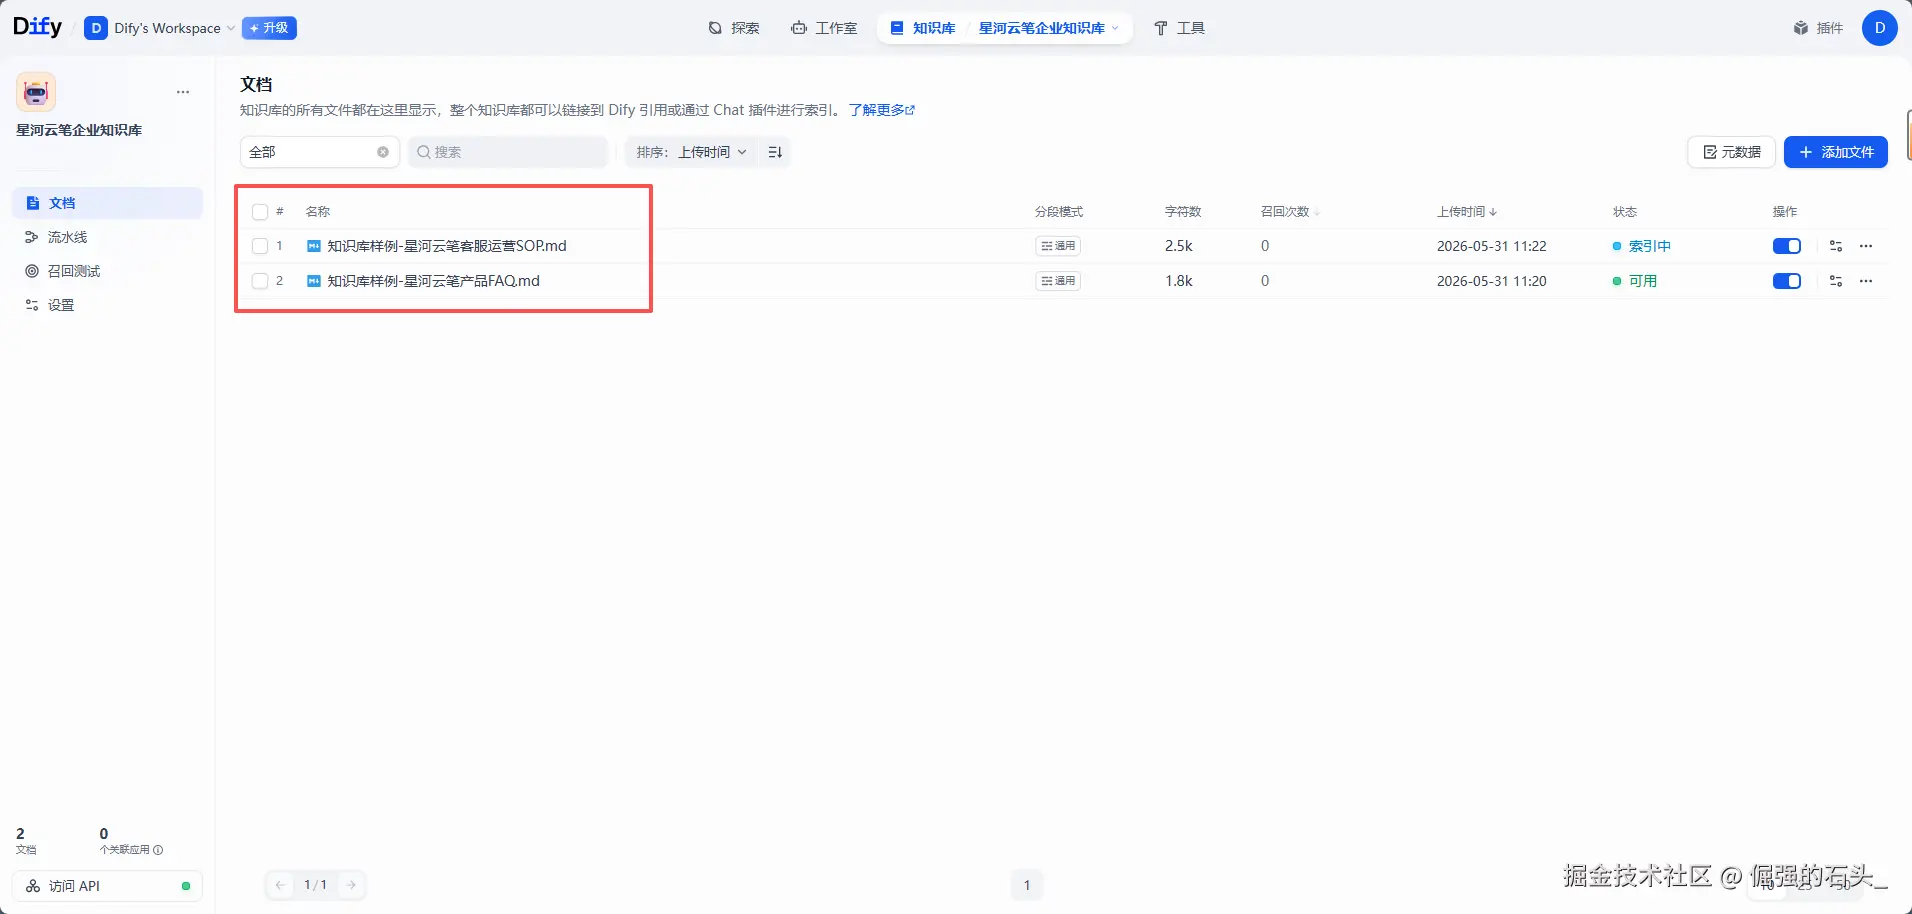Open more actions for 客服运营SOP.md row
Viewport: 1912px width, 914px height.
click(x=1866, y=246)
